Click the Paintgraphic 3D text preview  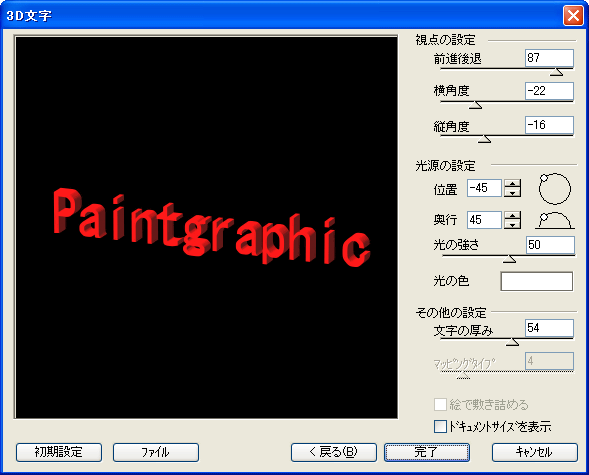[x=212, y=228]
